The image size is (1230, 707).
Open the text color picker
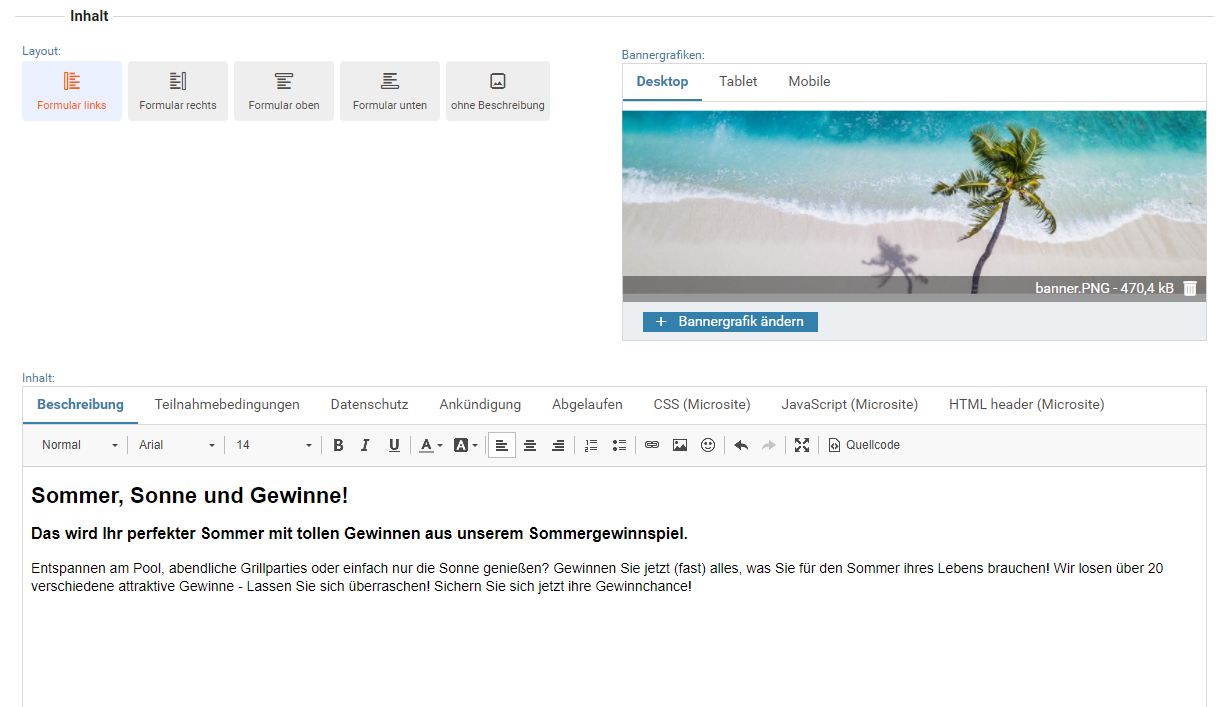[430, 445]
